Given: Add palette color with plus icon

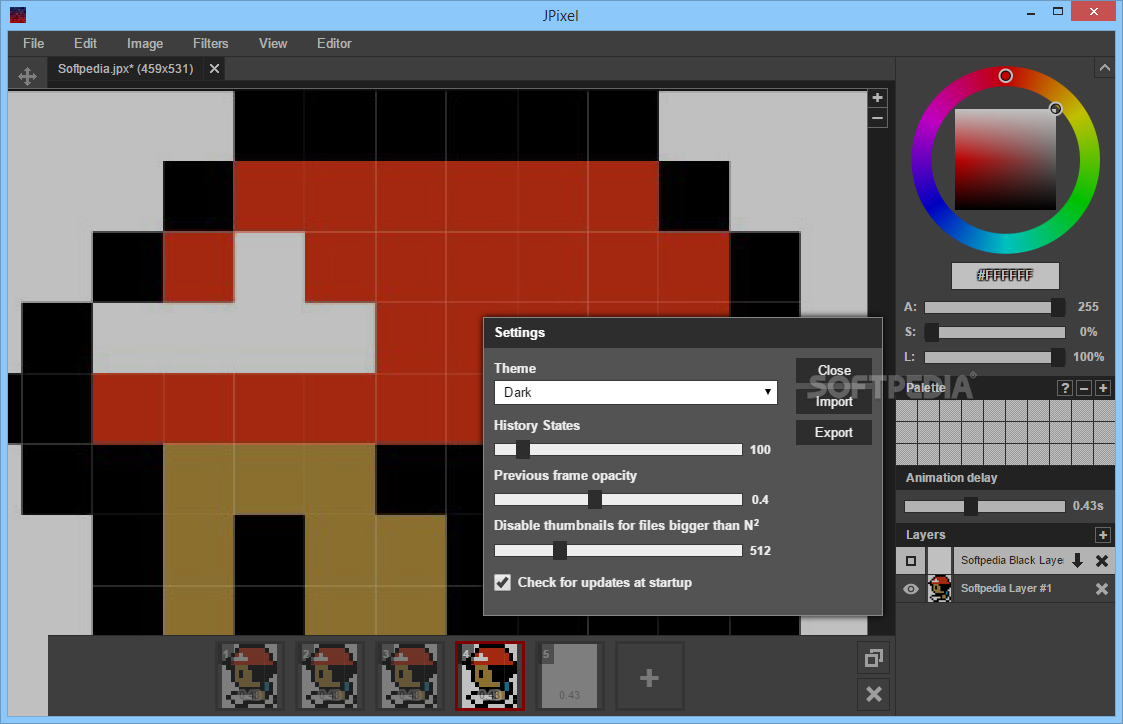Looking at the screenshot, I should [1103, 388].
